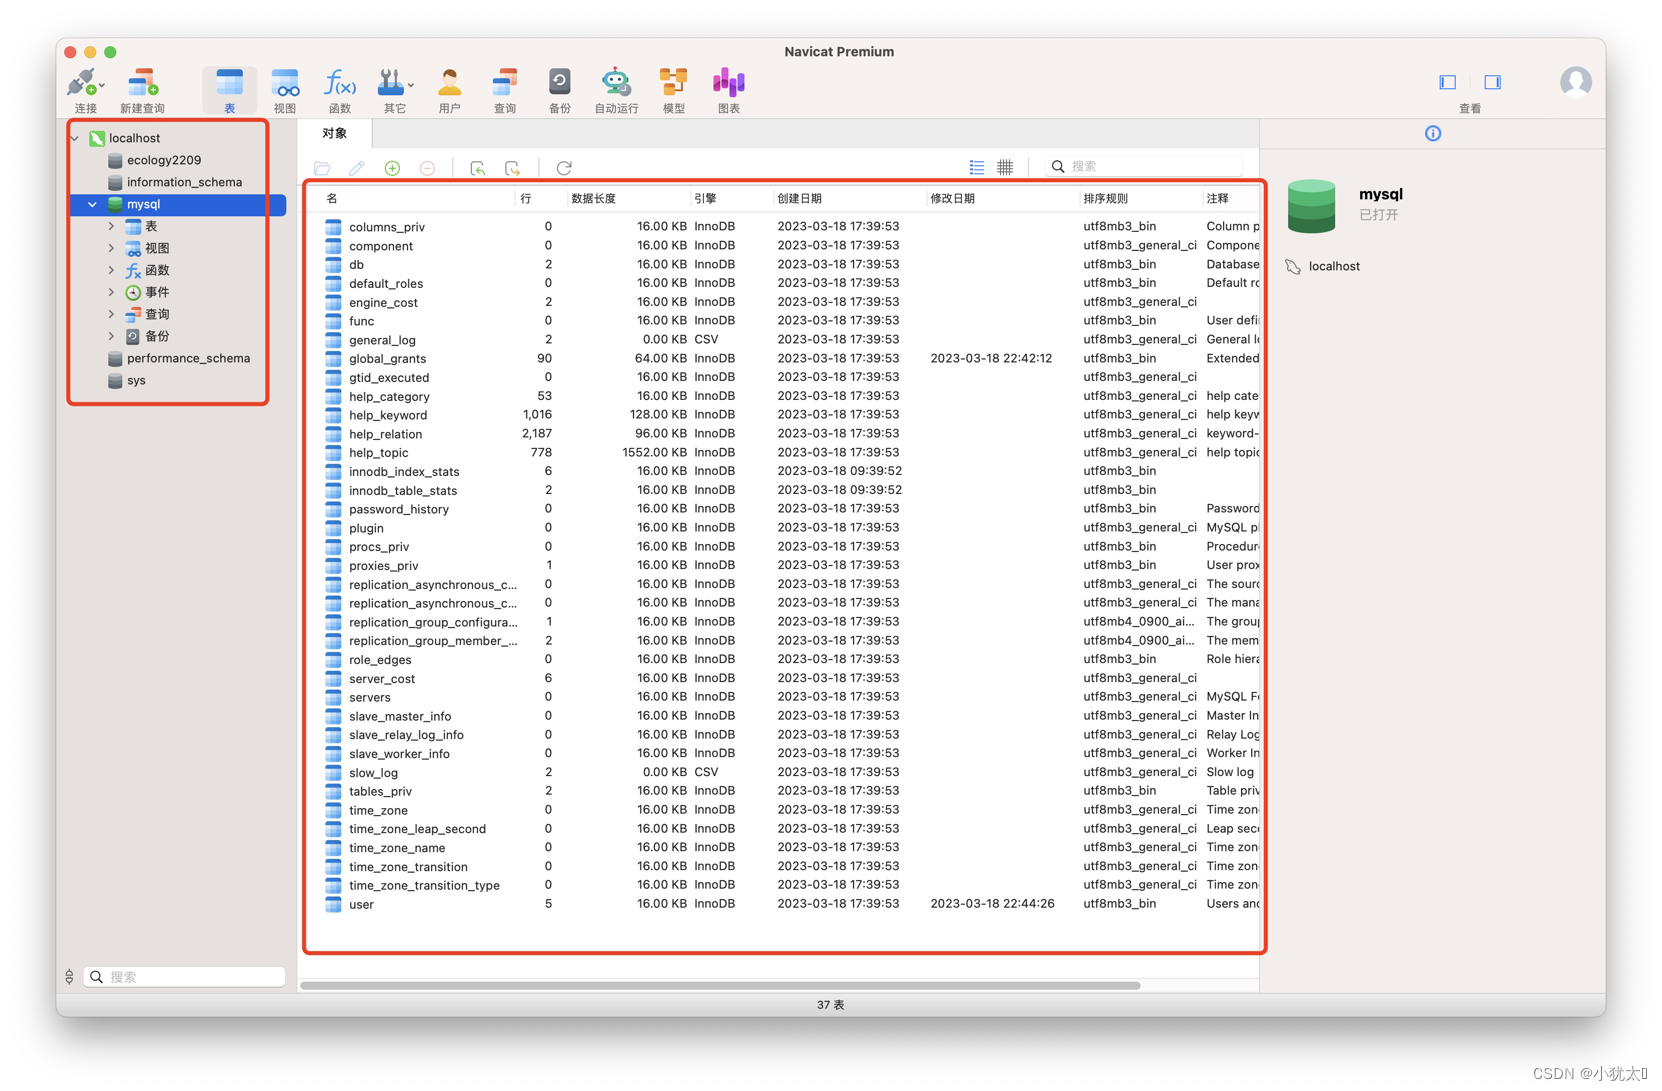The width and height of the screenshot is (1662, 1091).
Task: Expand the 查询 (queries) tree node
Action: coord(111,314)
